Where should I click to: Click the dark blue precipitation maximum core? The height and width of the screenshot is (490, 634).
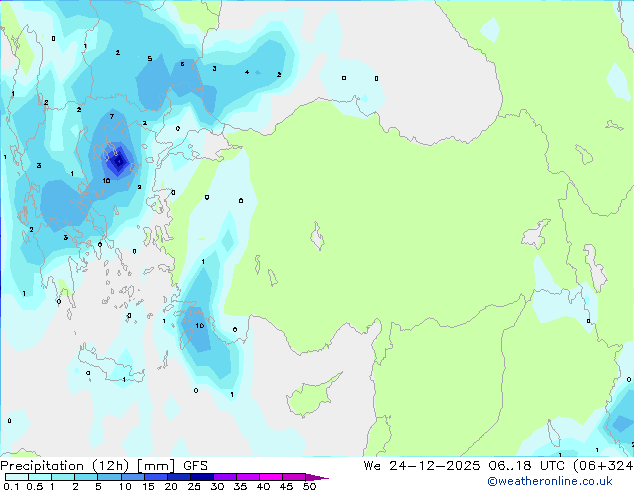tap(119, 161)
